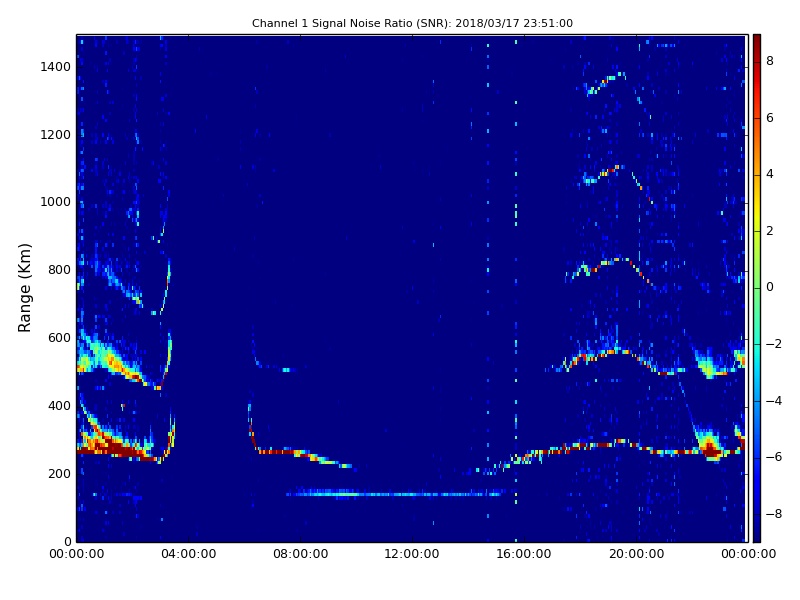Click the arched echo near 1400 km range

tap(607, 83)
